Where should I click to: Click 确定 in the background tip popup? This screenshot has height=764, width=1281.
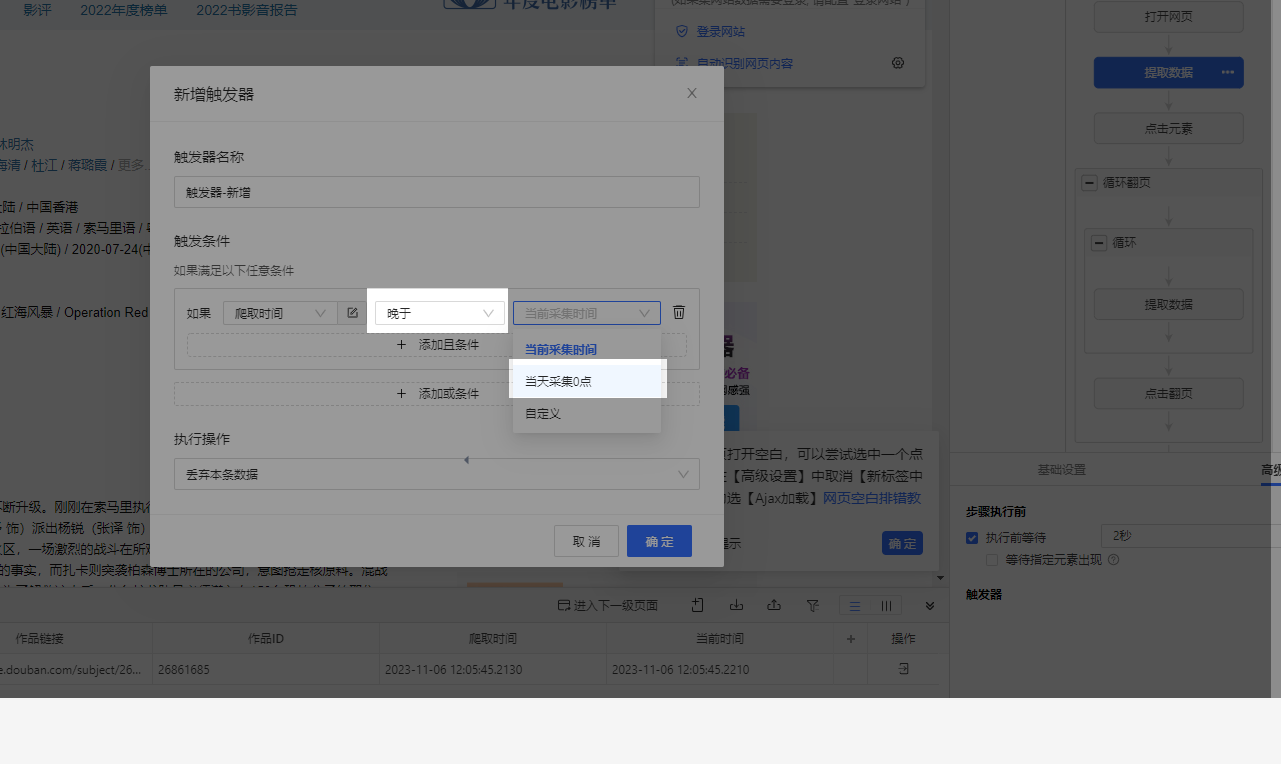coord(902,543)
